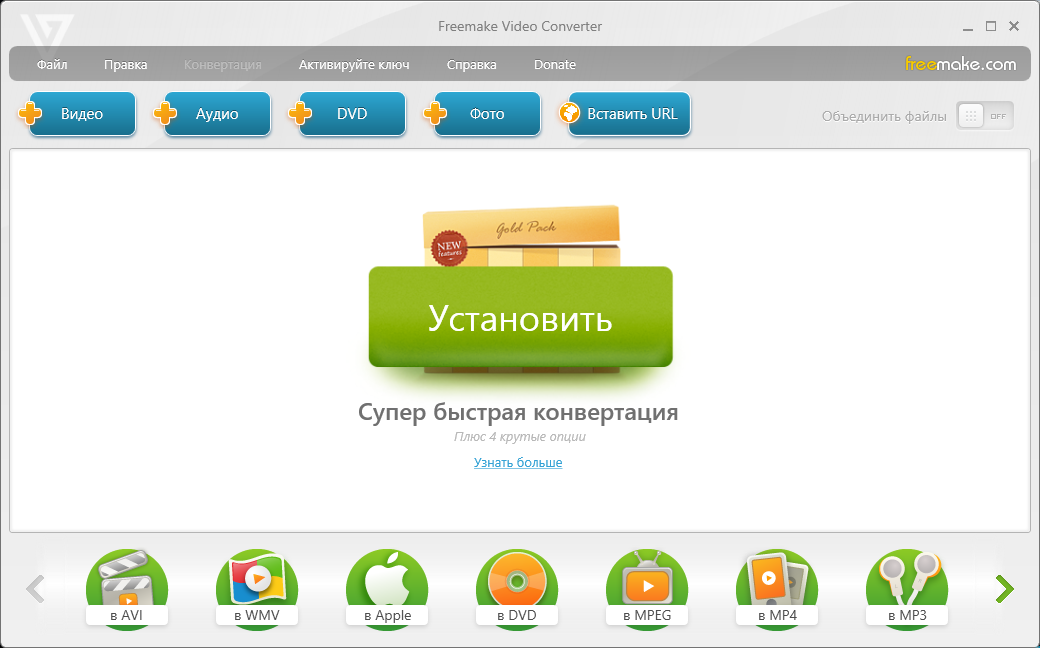Show previous formats with left arrow
This screenshot has height=648, width=1040.
pos(35,588)
